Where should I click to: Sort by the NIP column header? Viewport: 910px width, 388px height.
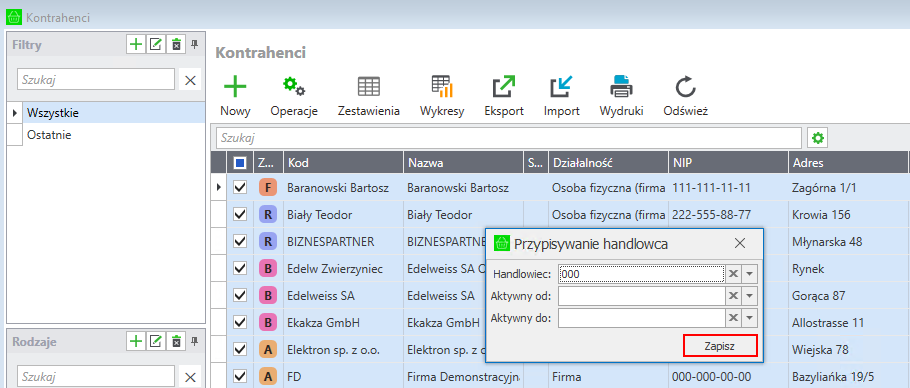point(728,163)
